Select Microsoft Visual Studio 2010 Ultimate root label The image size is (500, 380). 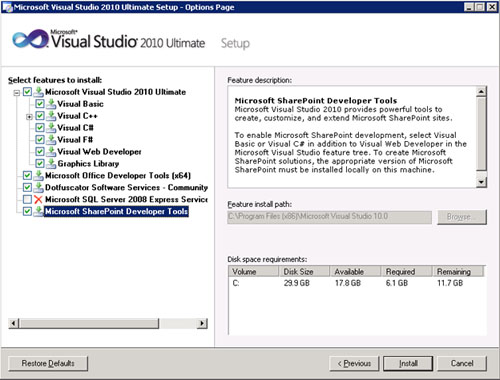[115, 92]
